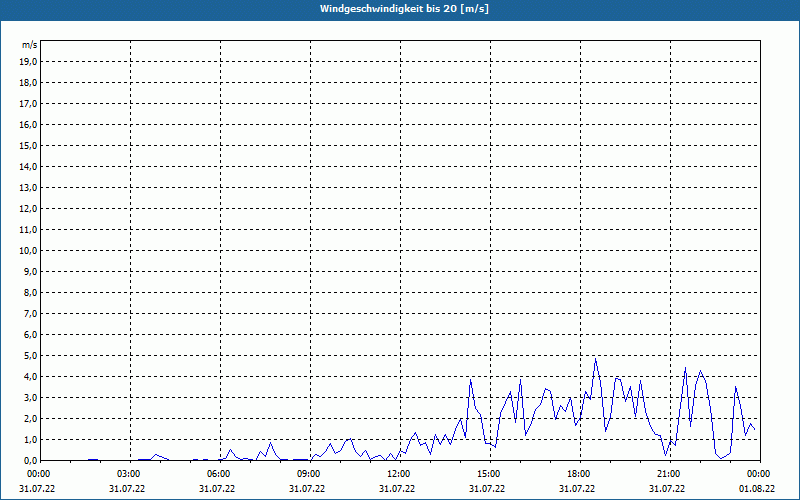This screenshot has width=800, height=500.
Task: Click the chart title 'Windgeschwindigkeit bis 20 [m/s]'
Action: [x=404, y=9]
